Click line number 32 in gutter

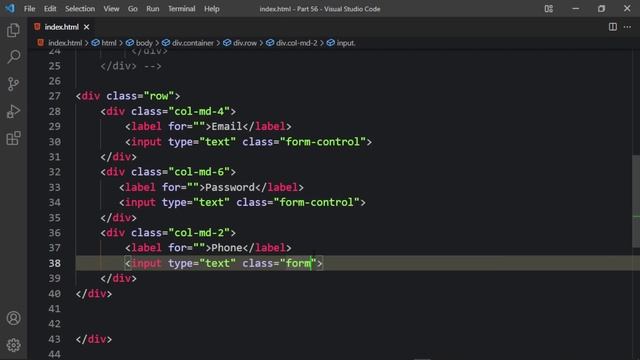coord(55,172)
